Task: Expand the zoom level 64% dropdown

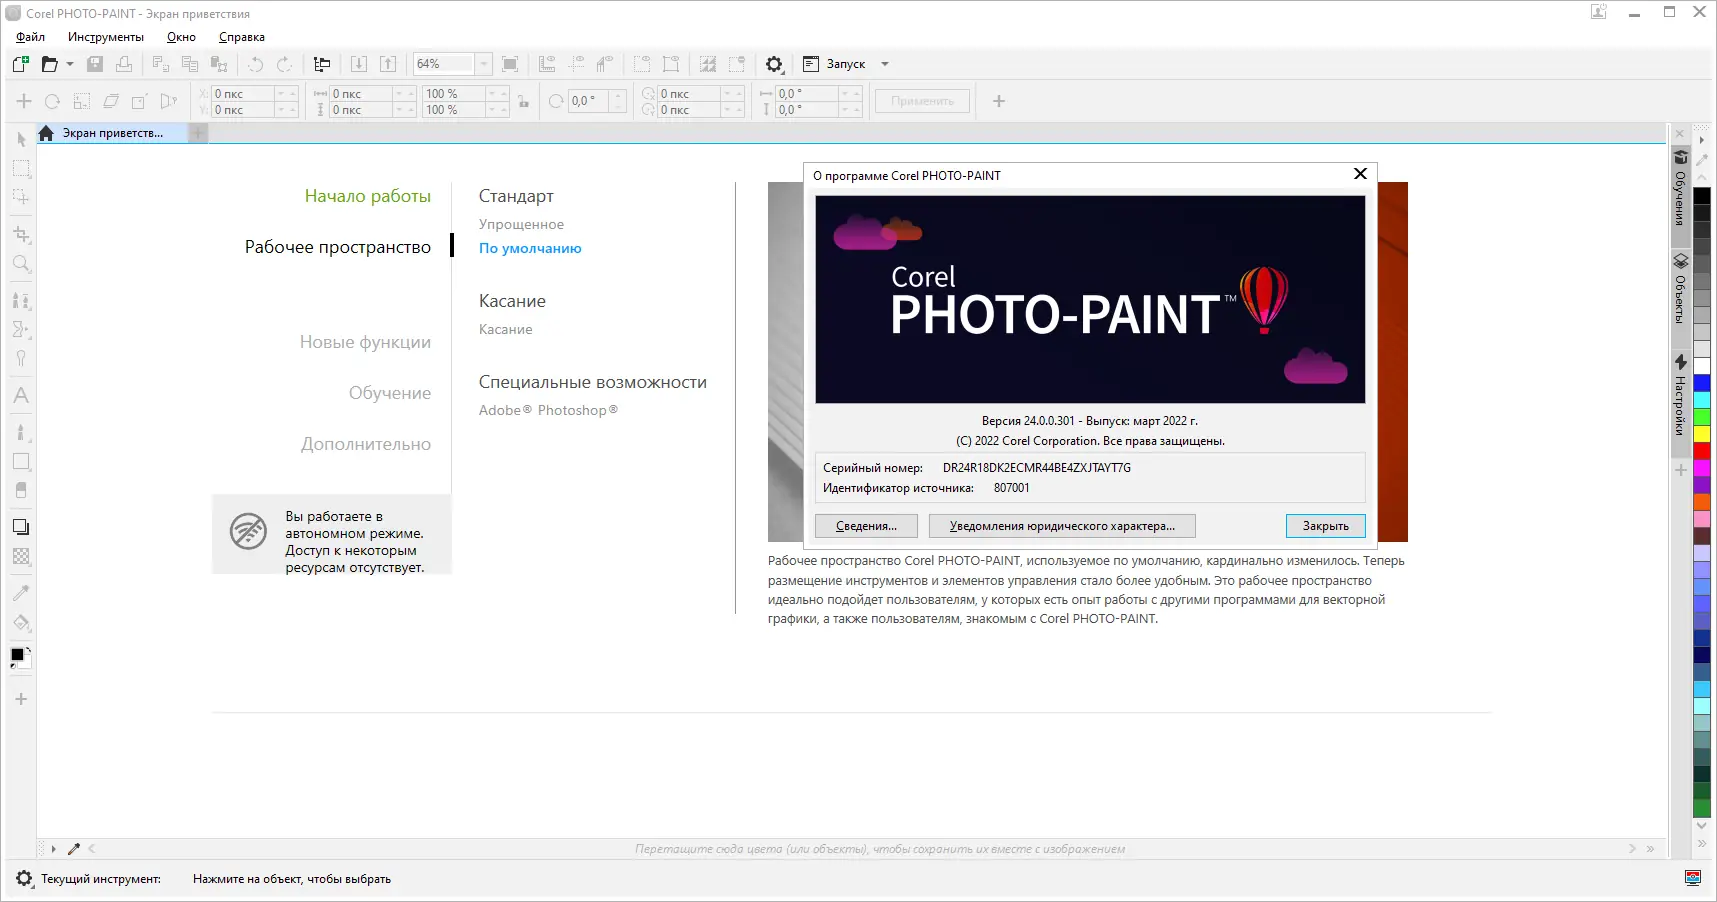Action: [483, 64]
